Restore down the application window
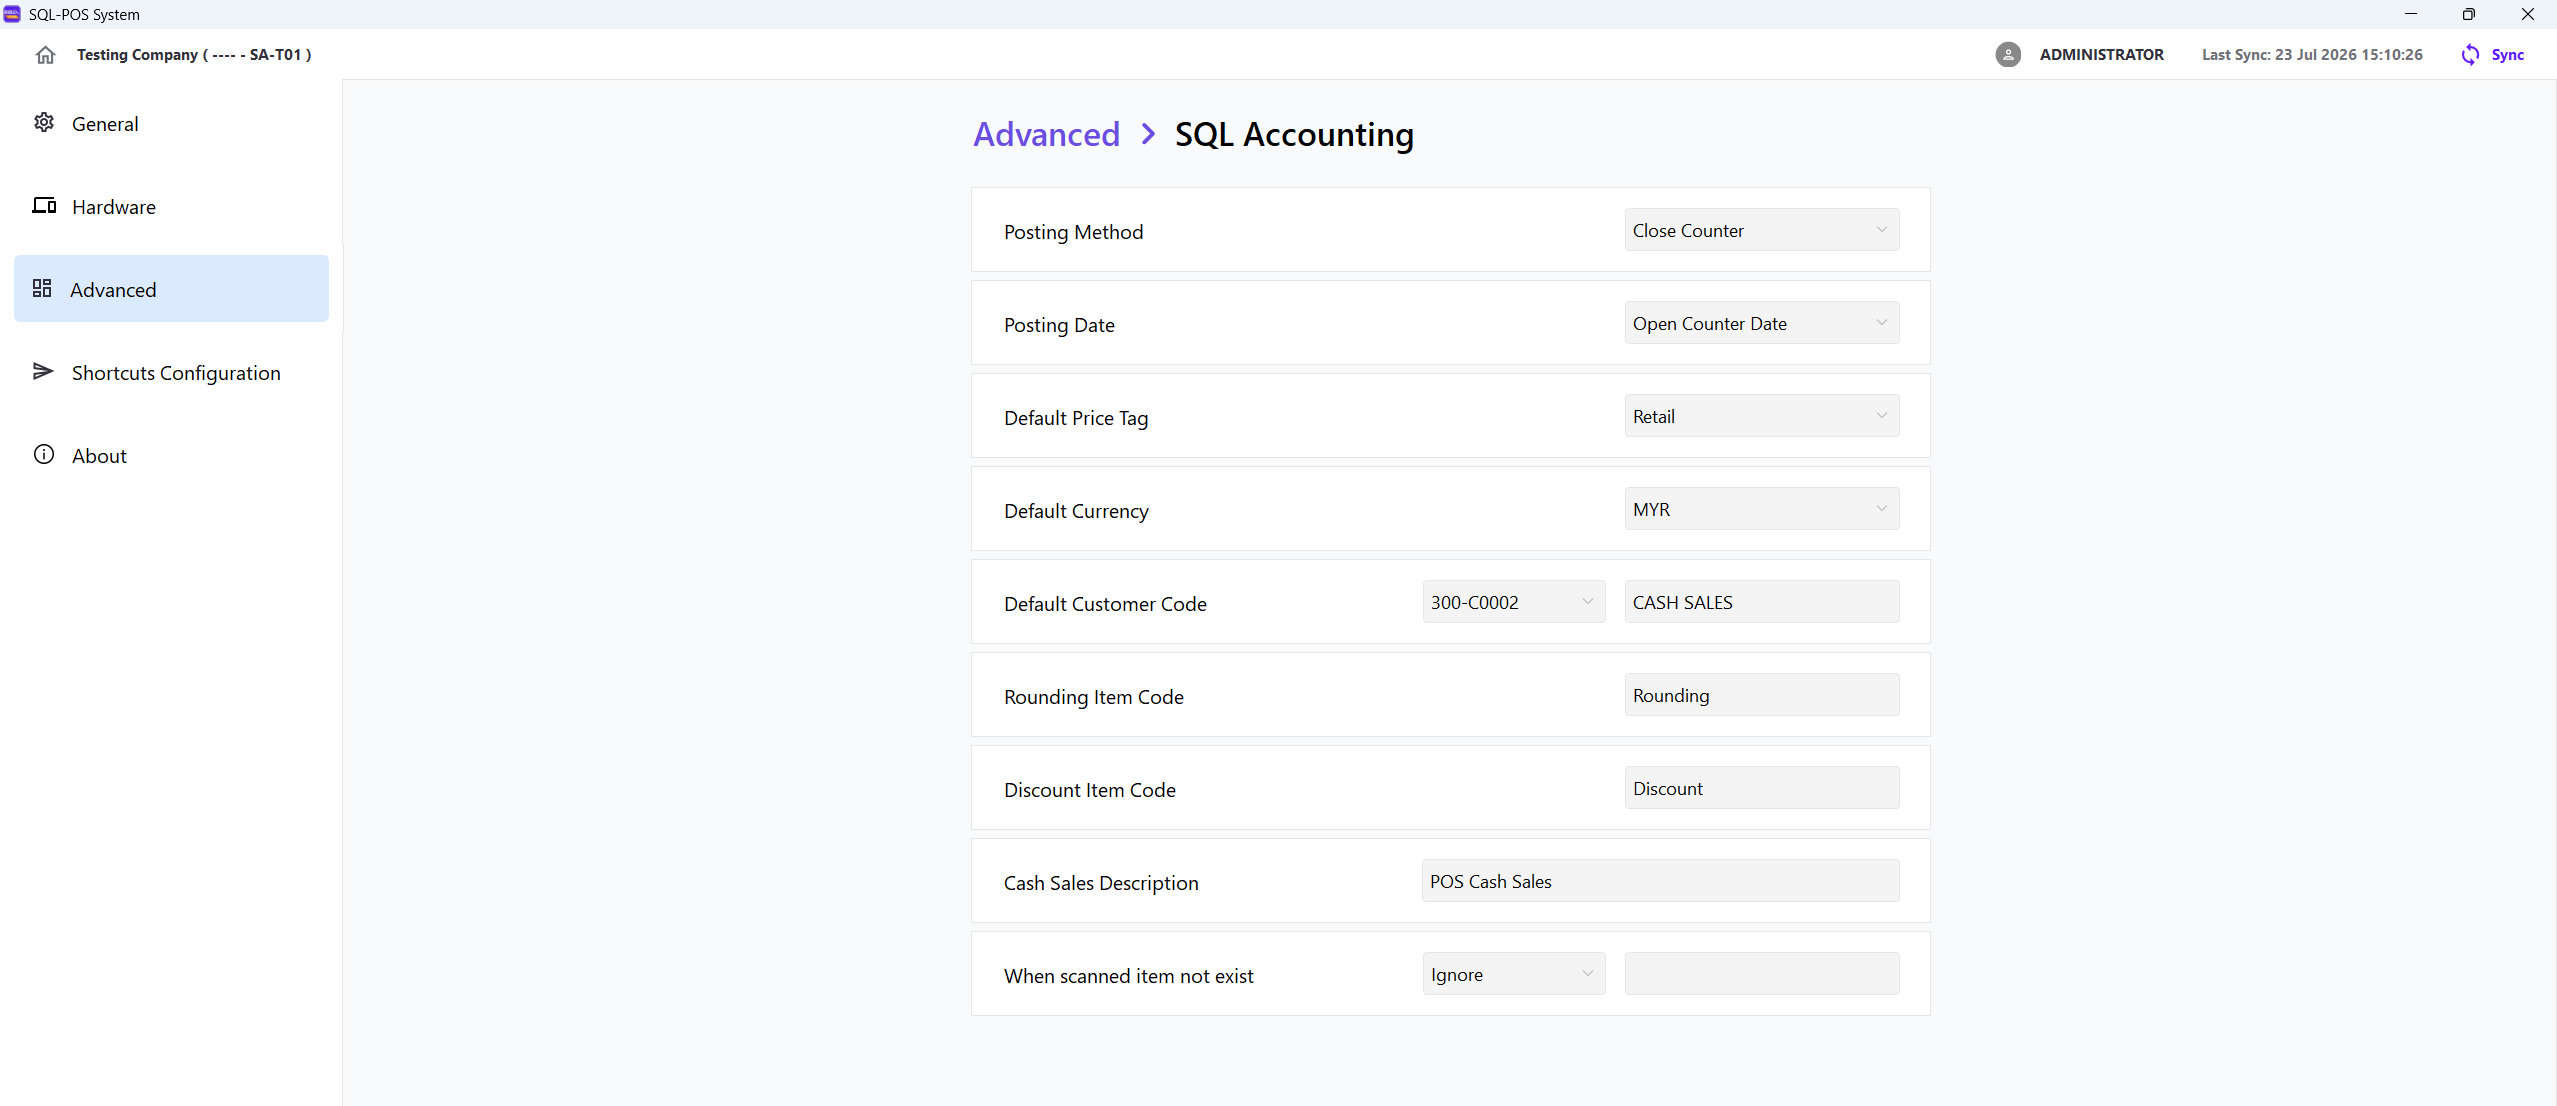Viewport: 2557px width, 1106px height. click(2469, 14)
